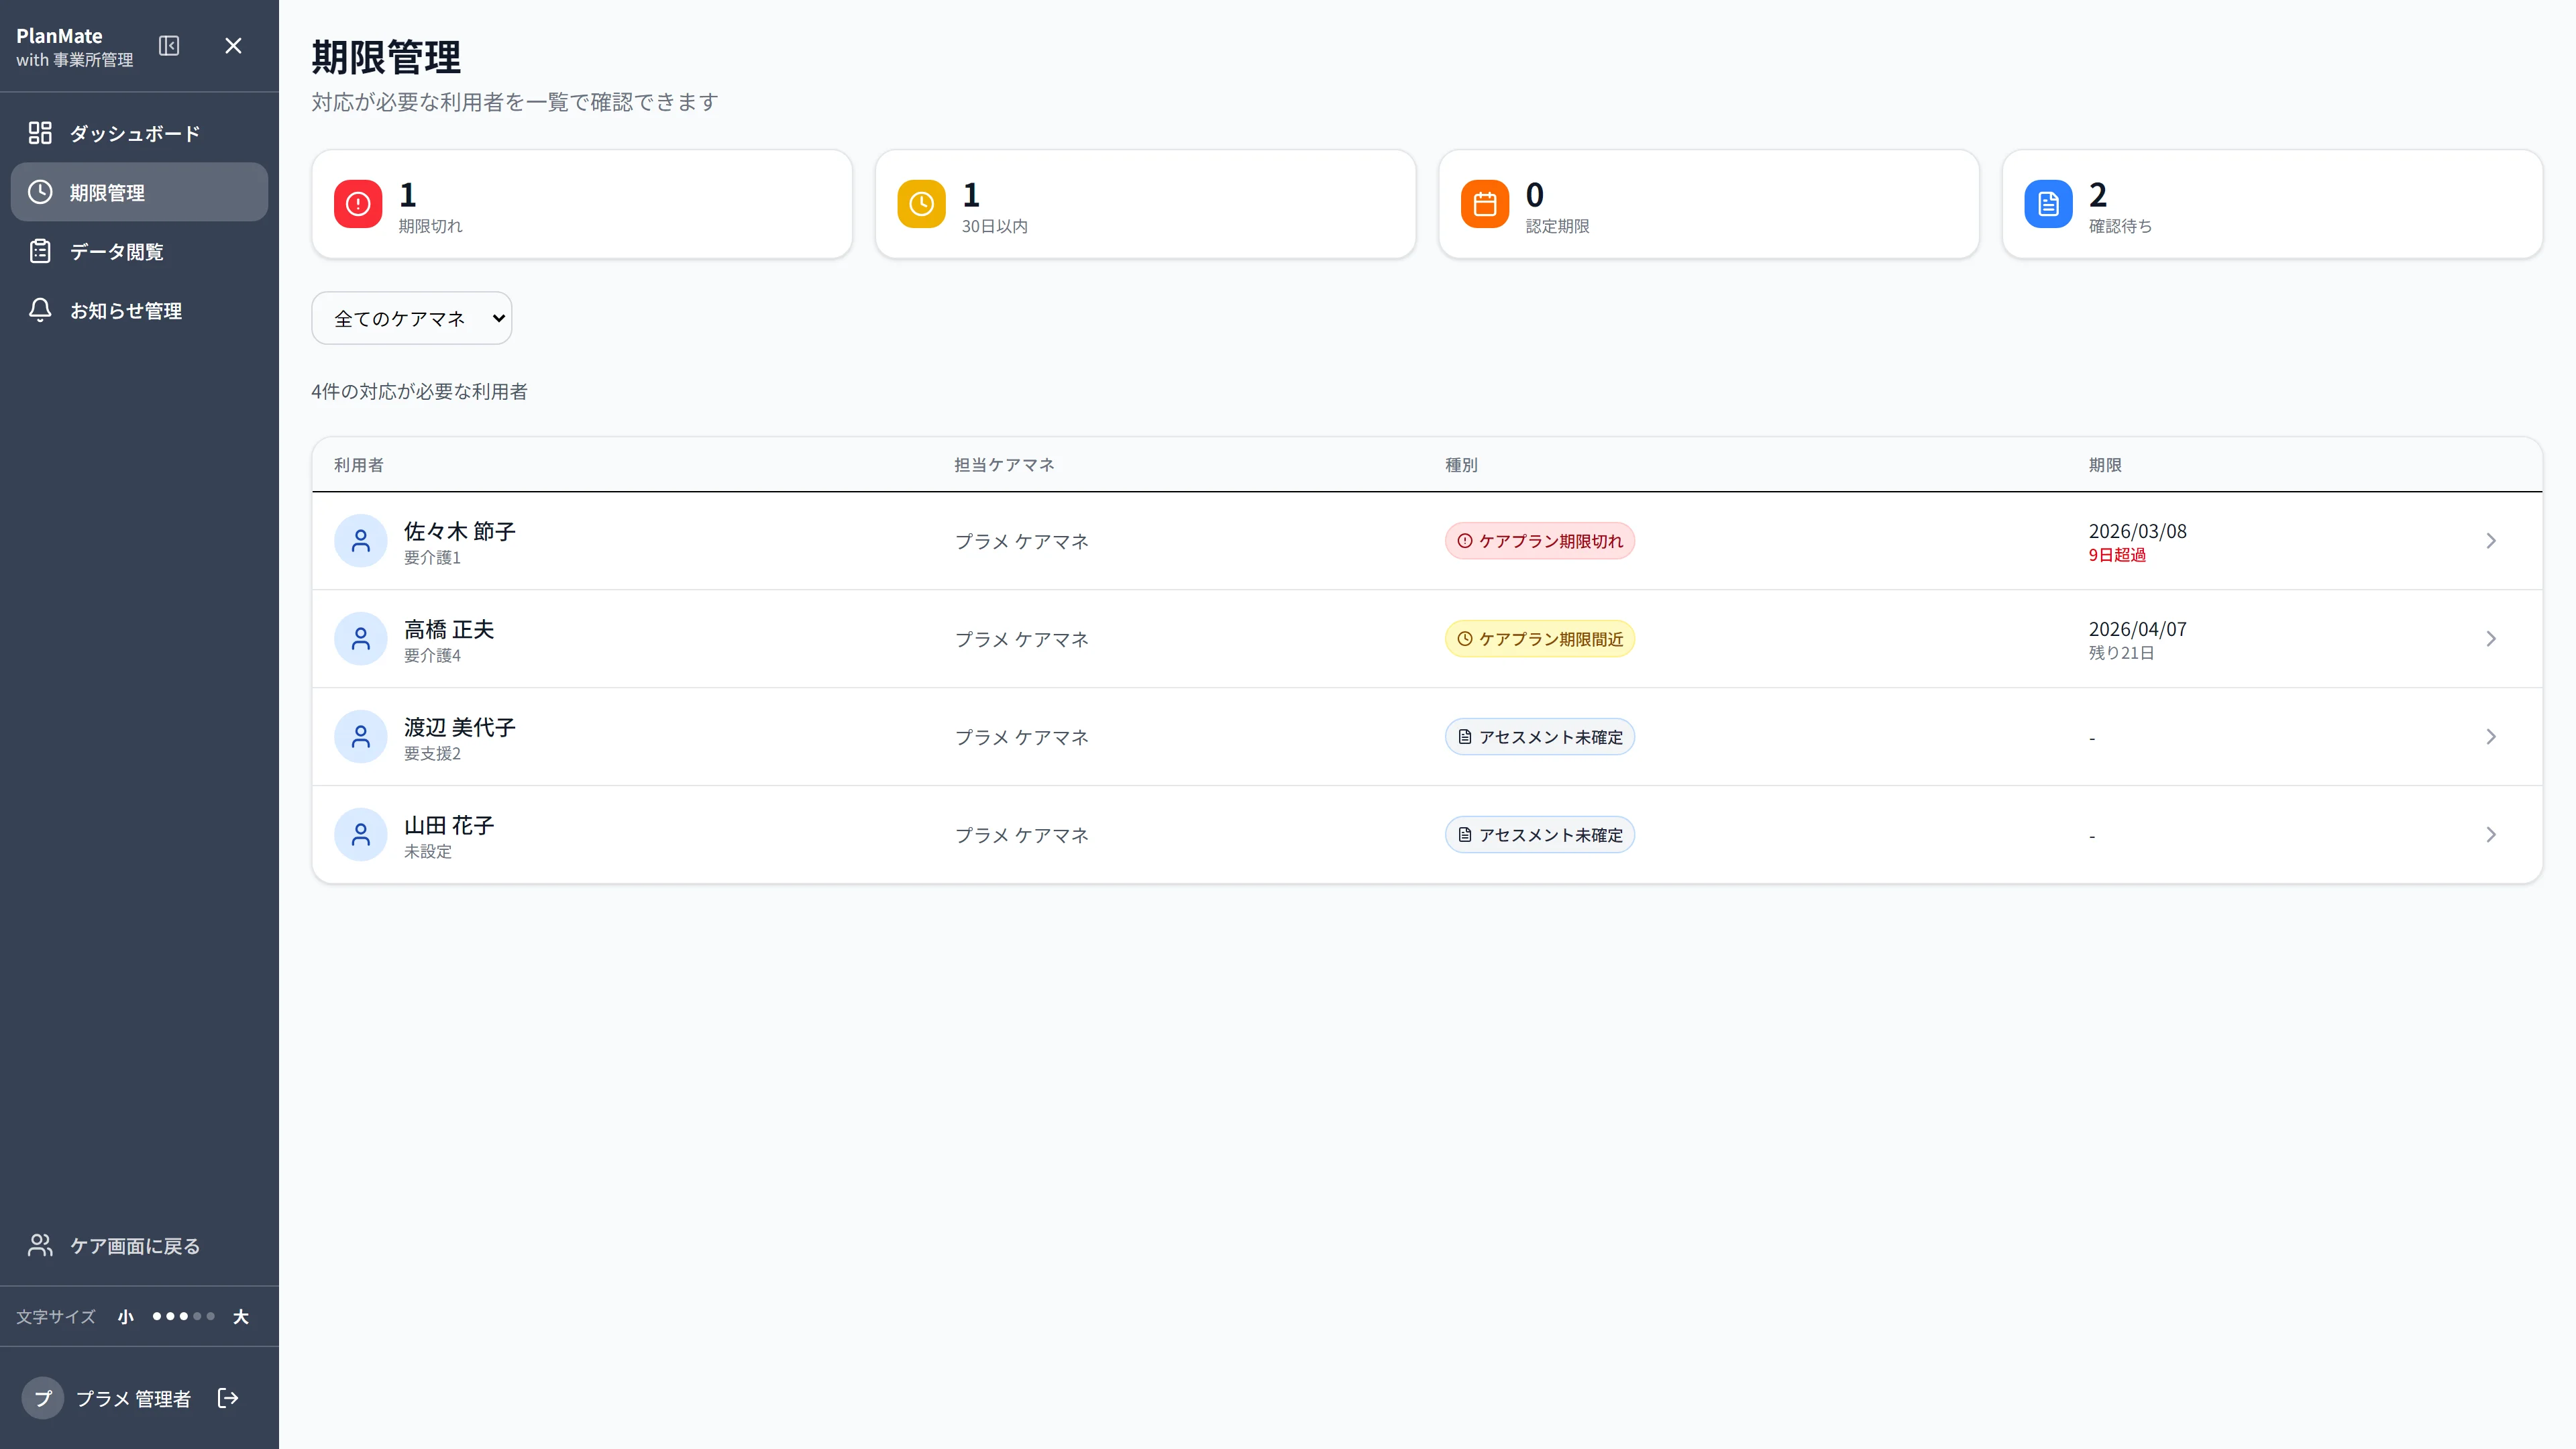Click プラメ ケアマネ in 高橋 正夫 row
2576x1449 pixels.
(1021, 639)
